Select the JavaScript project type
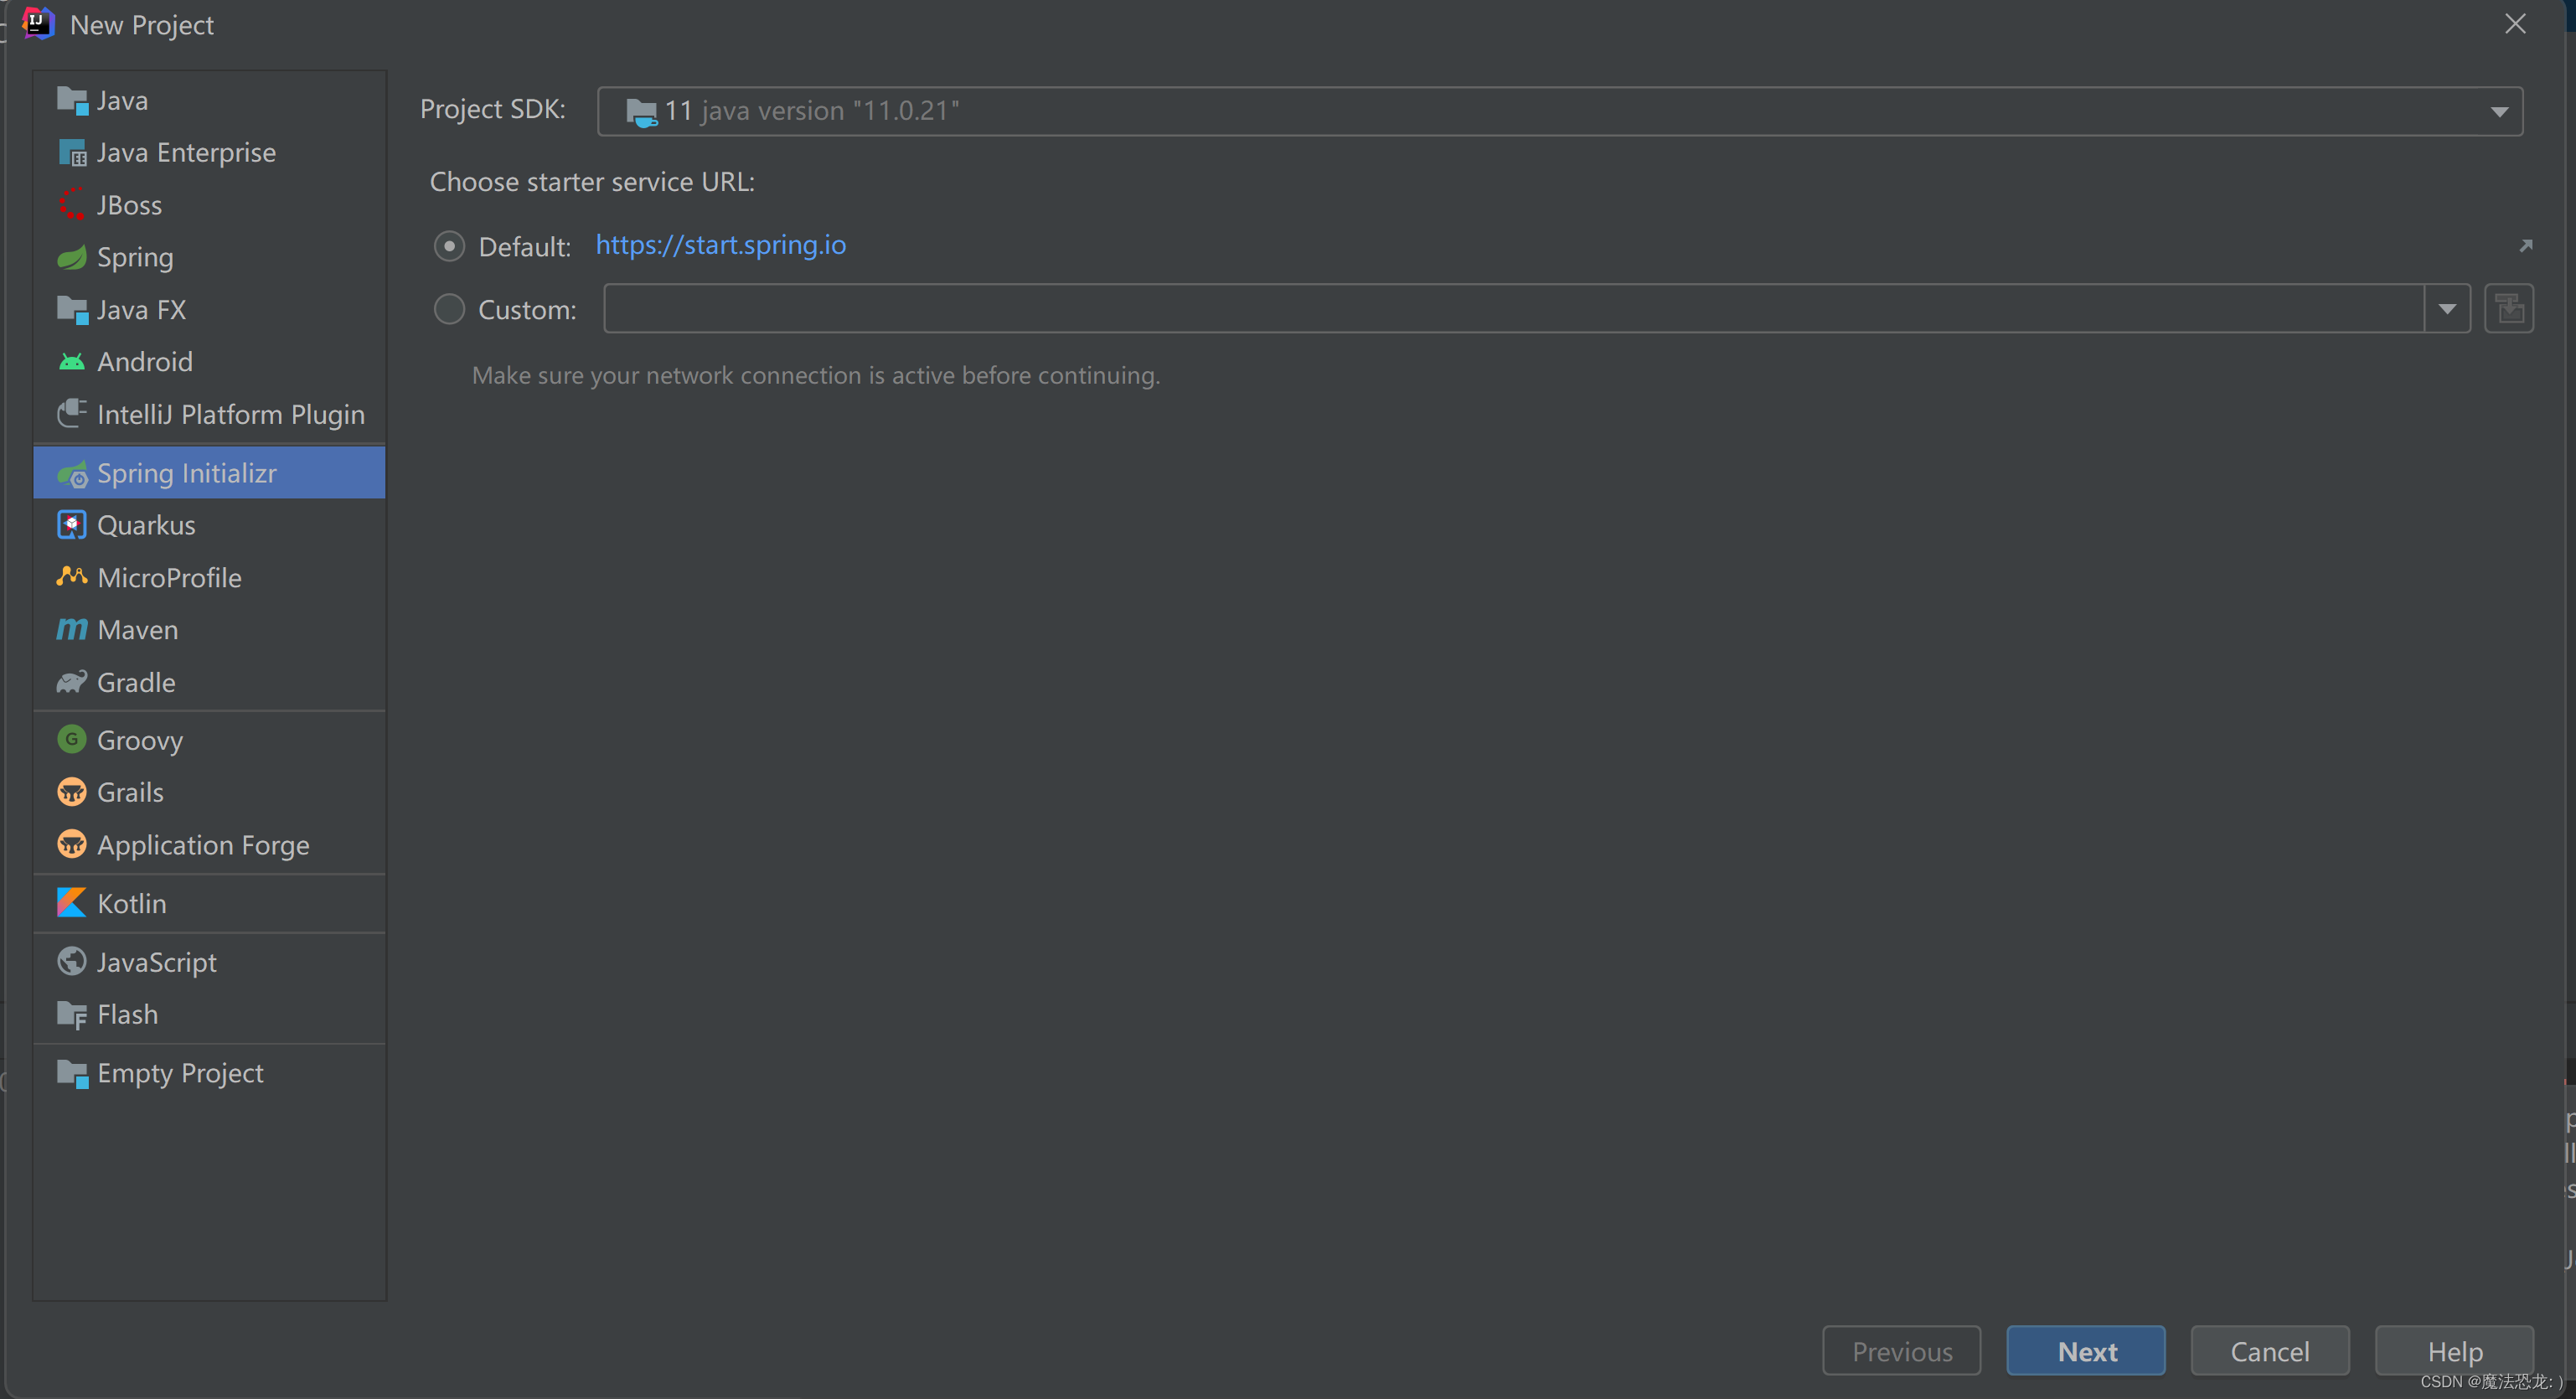Image resolution: width=2576 pixels, height=1399 pixels. pos(158,960)
